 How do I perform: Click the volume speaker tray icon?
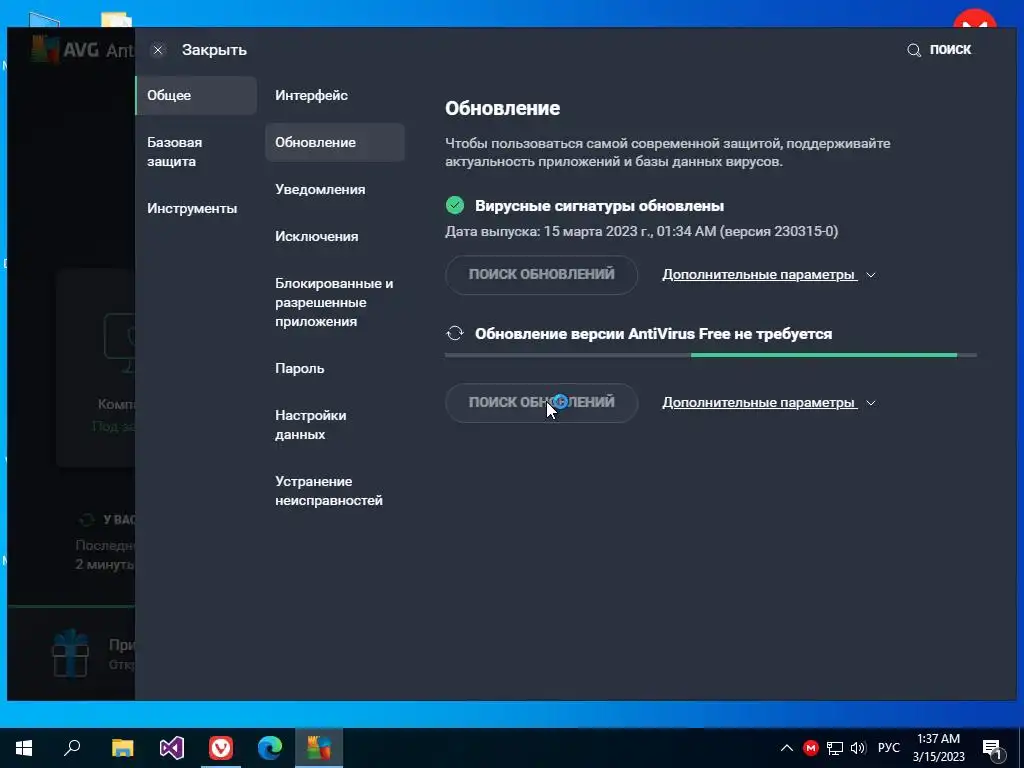pyautogui.click(x=858, y=748)
